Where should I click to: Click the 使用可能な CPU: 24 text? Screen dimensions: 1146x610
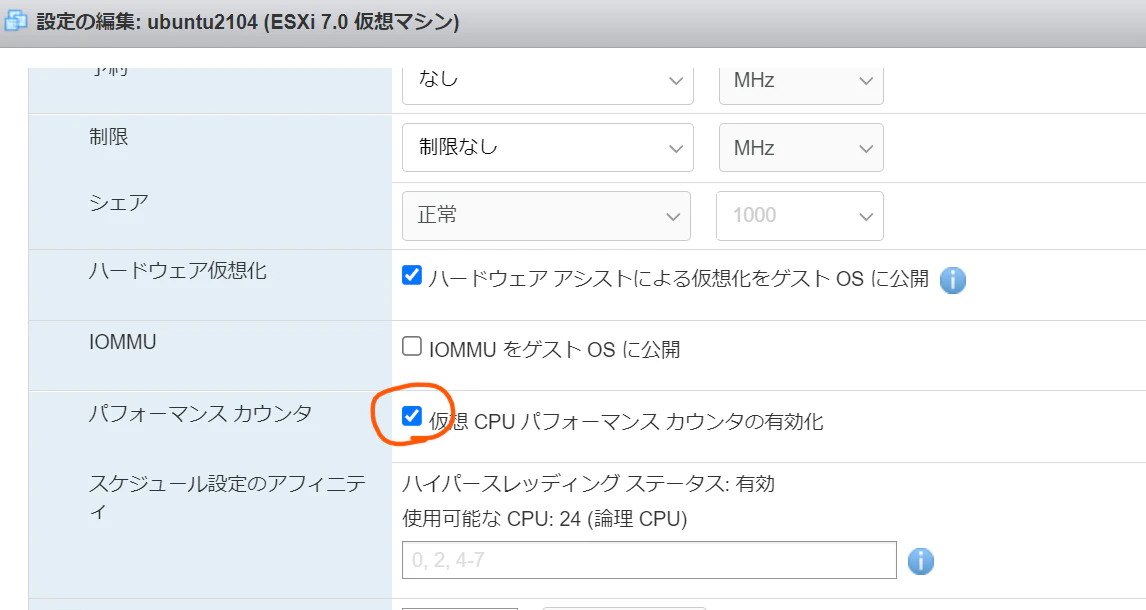[x=544, y=519]
